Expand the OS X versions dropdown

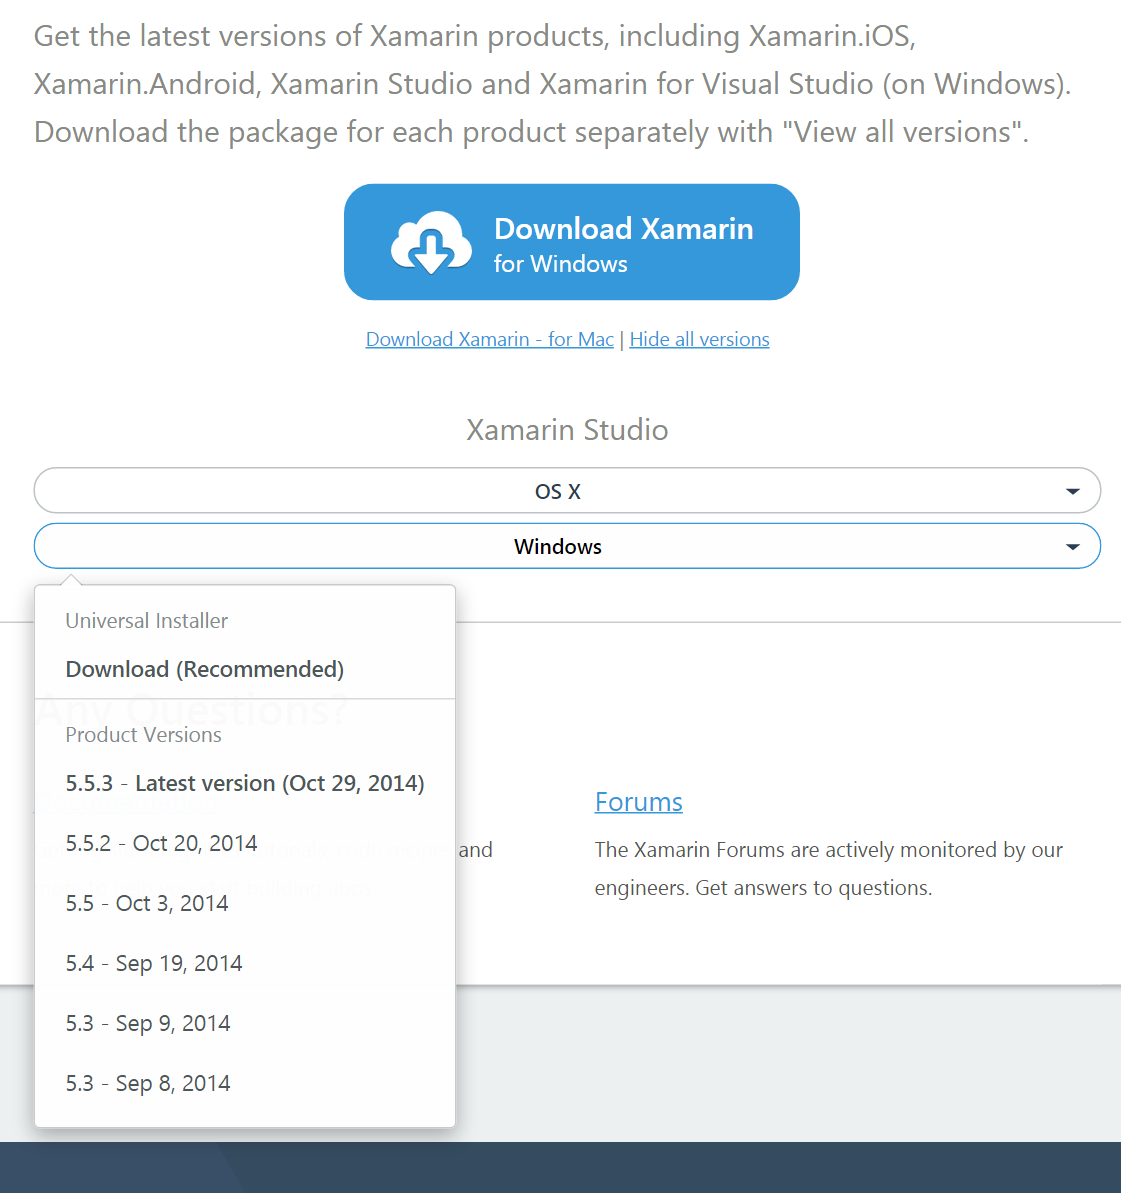[567, 491]
